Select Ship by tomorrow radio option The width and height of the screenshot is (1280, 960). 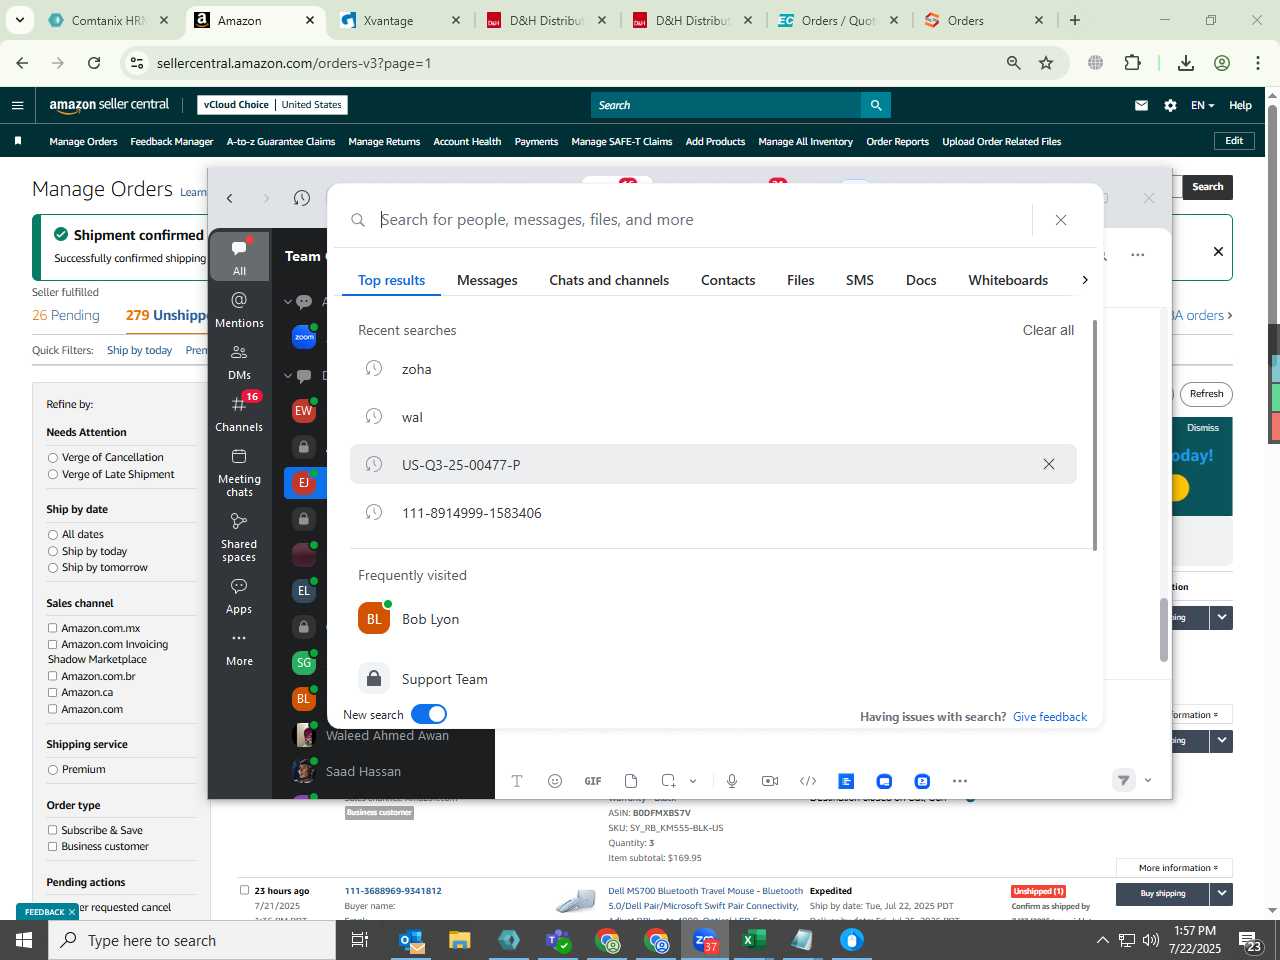click(x=53, y=568)
